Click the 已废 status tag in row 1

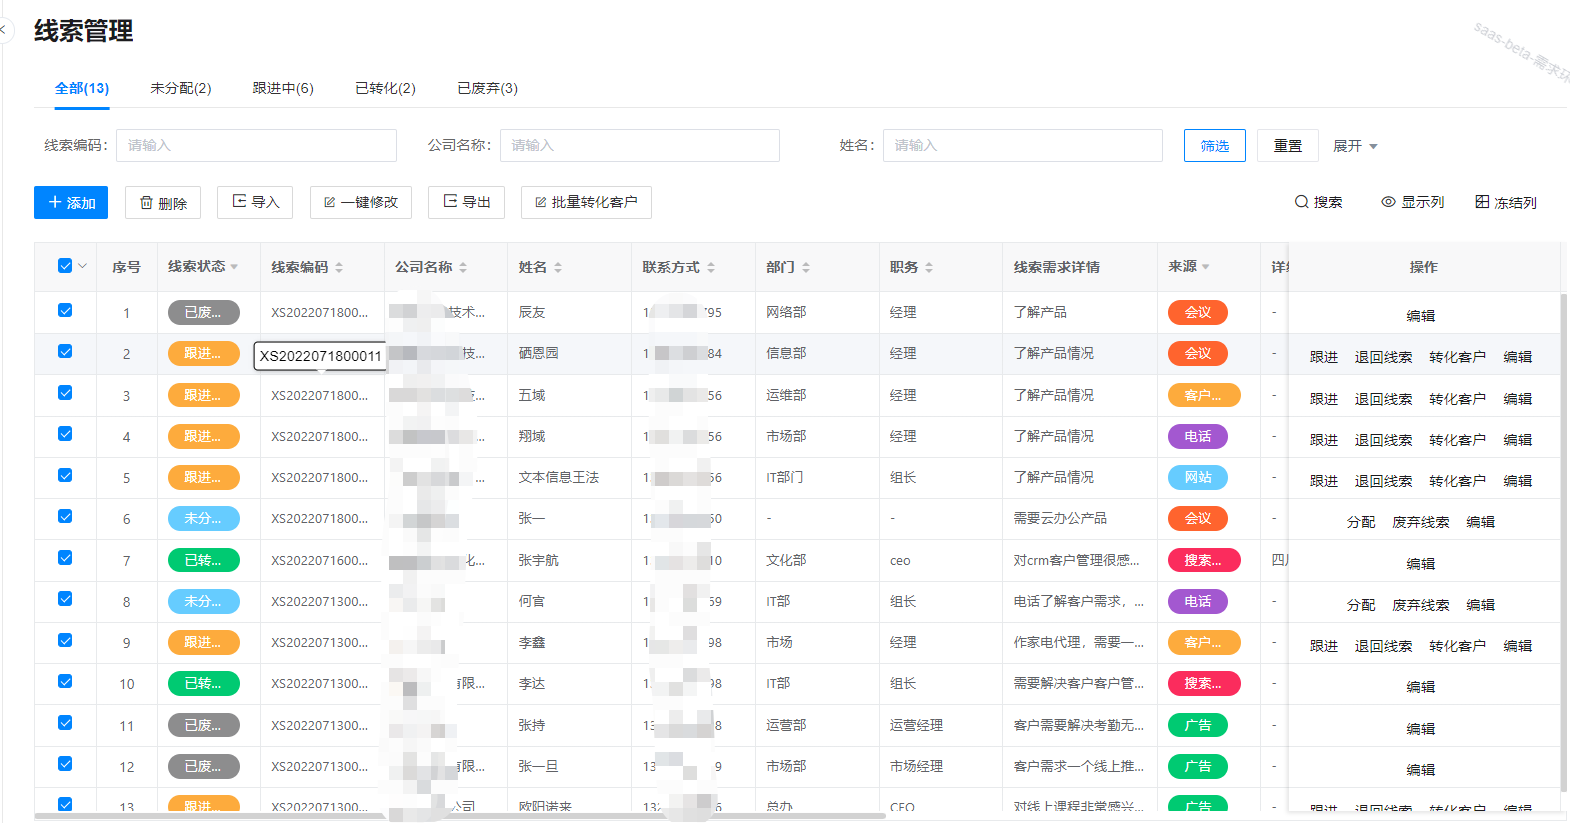[204, 312]
